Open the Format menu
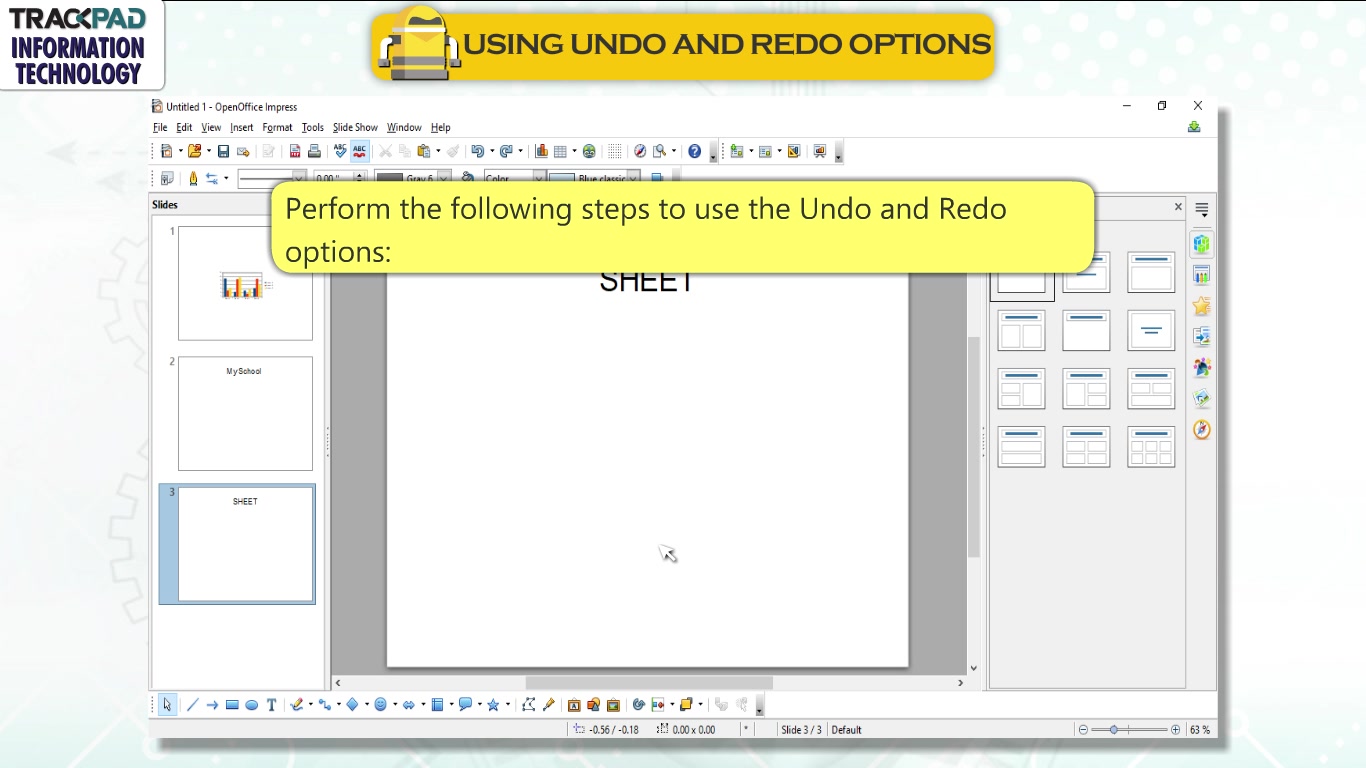The width and height of the screenshot is (1366, 768). coord(277,127)
